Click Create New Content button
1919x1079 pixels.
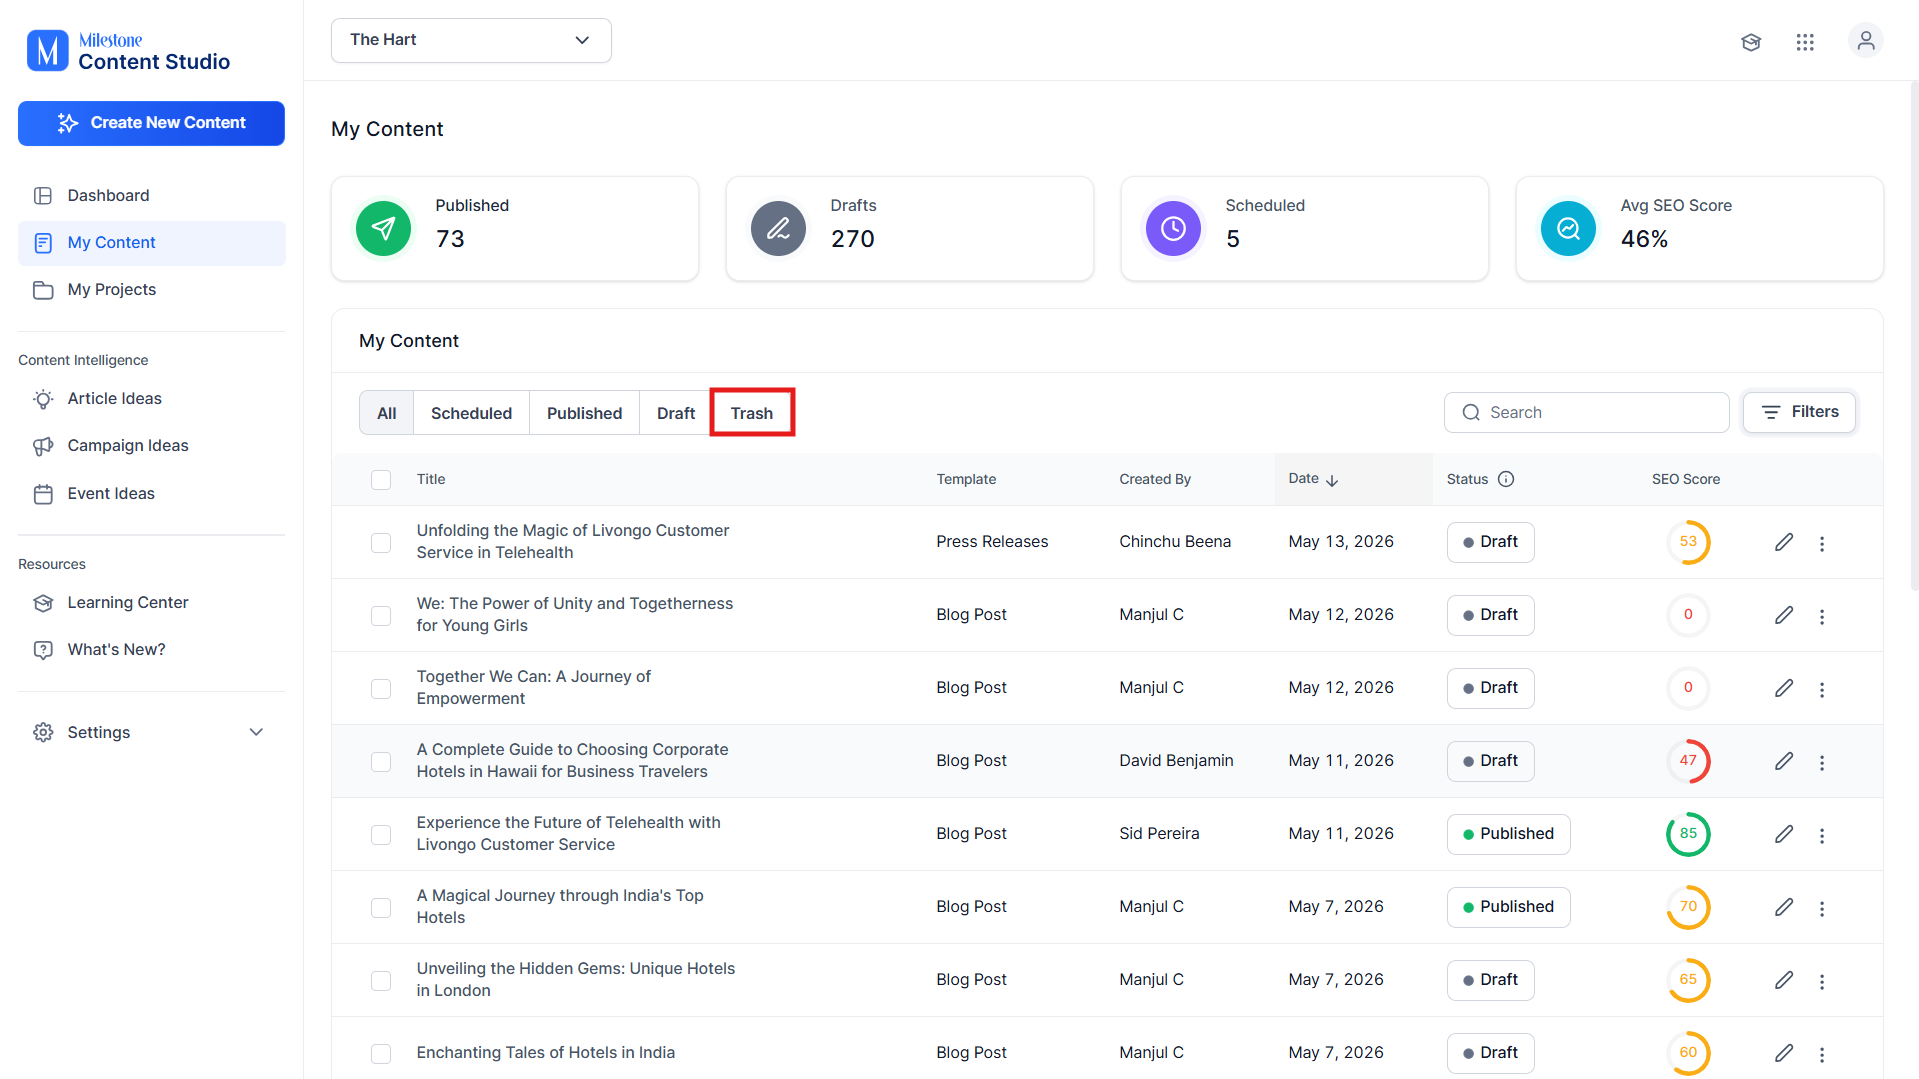(151, 123)
